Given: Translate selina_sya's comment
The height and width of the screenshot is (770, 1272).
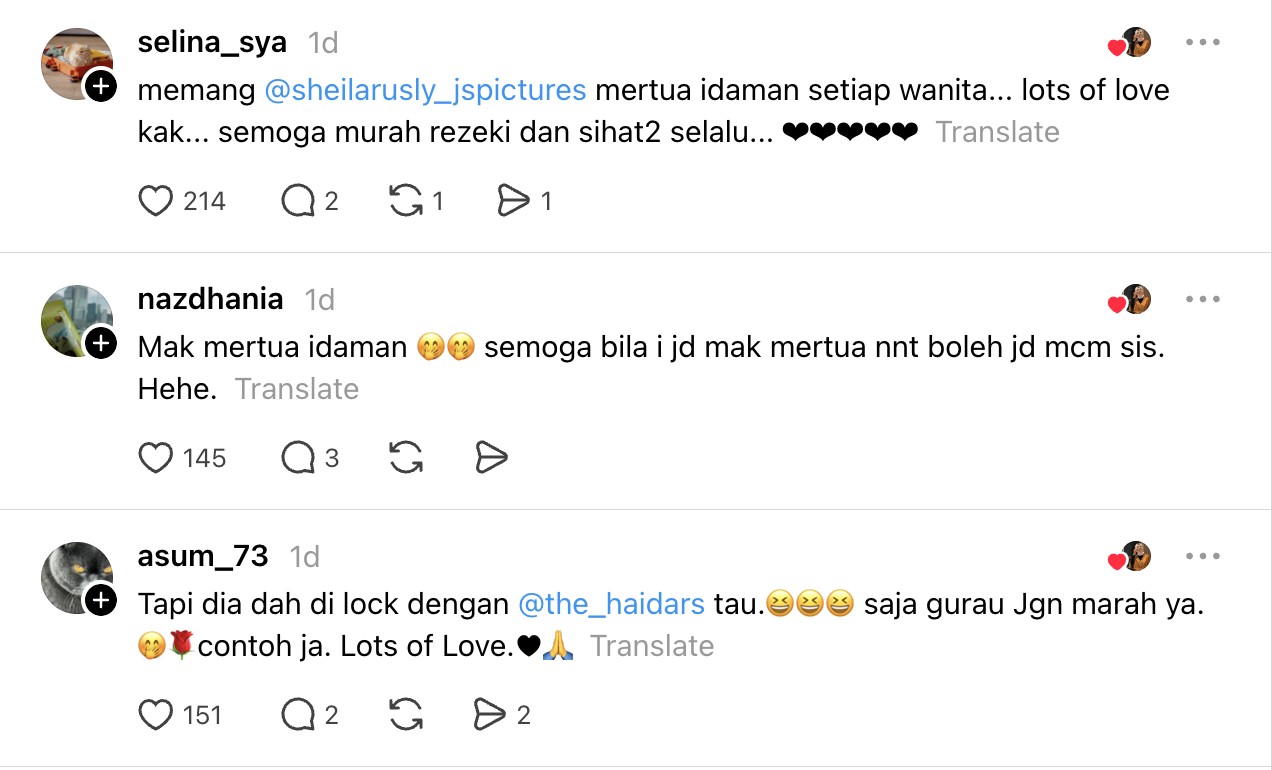Looking at the screenshot, I should [997, 132].
